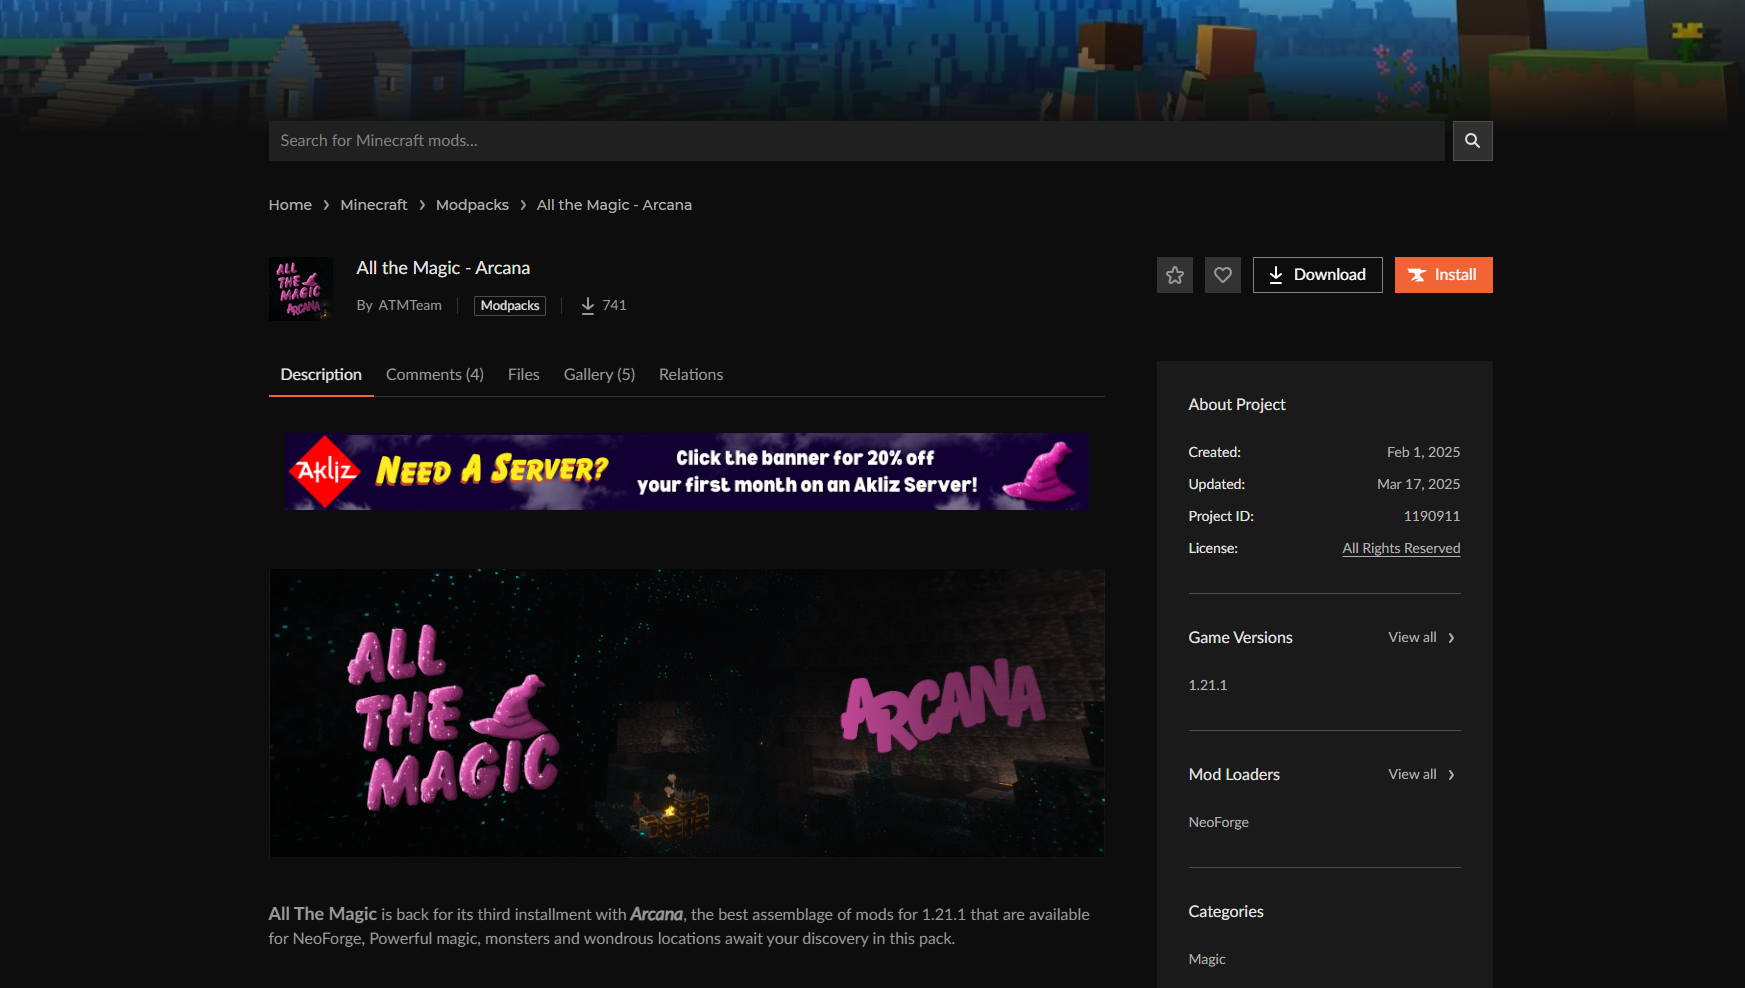Click the download icon inside the Download button
The image size is (1745, 988).
(x=1277, y=274)
